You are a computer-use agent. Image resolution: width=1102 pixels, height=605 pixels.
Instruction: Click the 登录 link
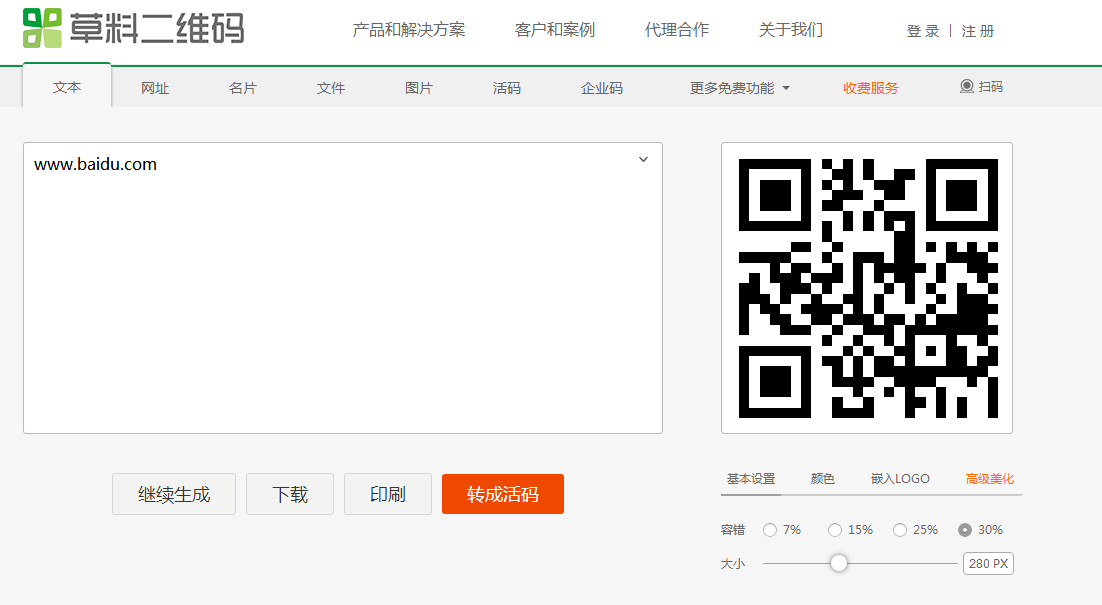coord(923,31)
